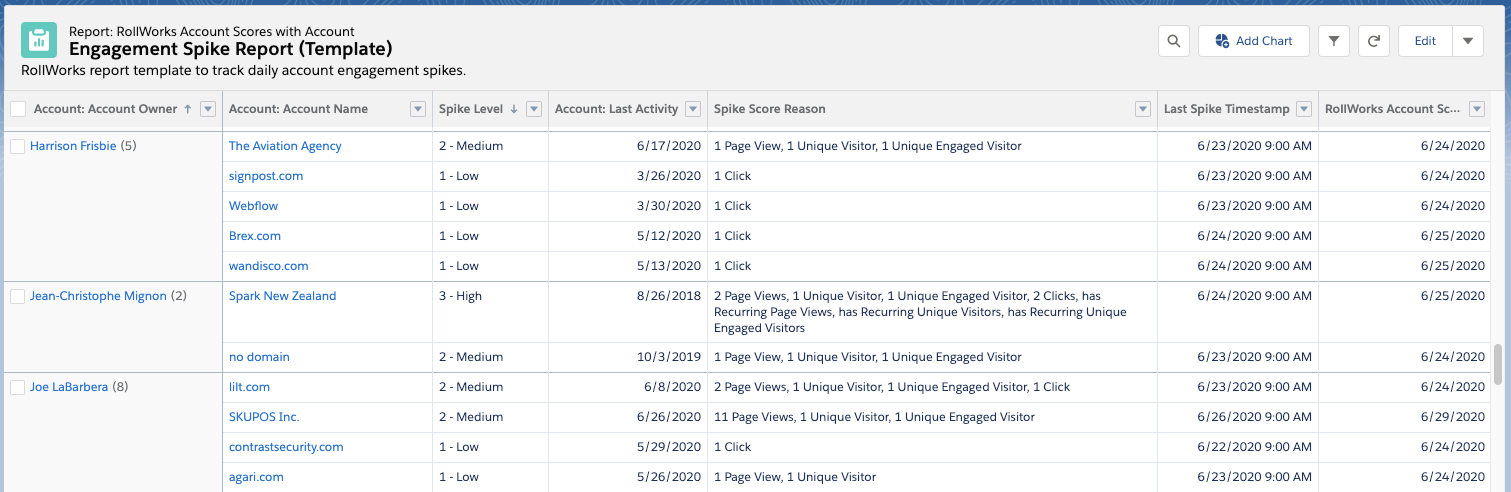
Task: Open the Spike Level column menu arrow
Action: [x=534, y=109]
